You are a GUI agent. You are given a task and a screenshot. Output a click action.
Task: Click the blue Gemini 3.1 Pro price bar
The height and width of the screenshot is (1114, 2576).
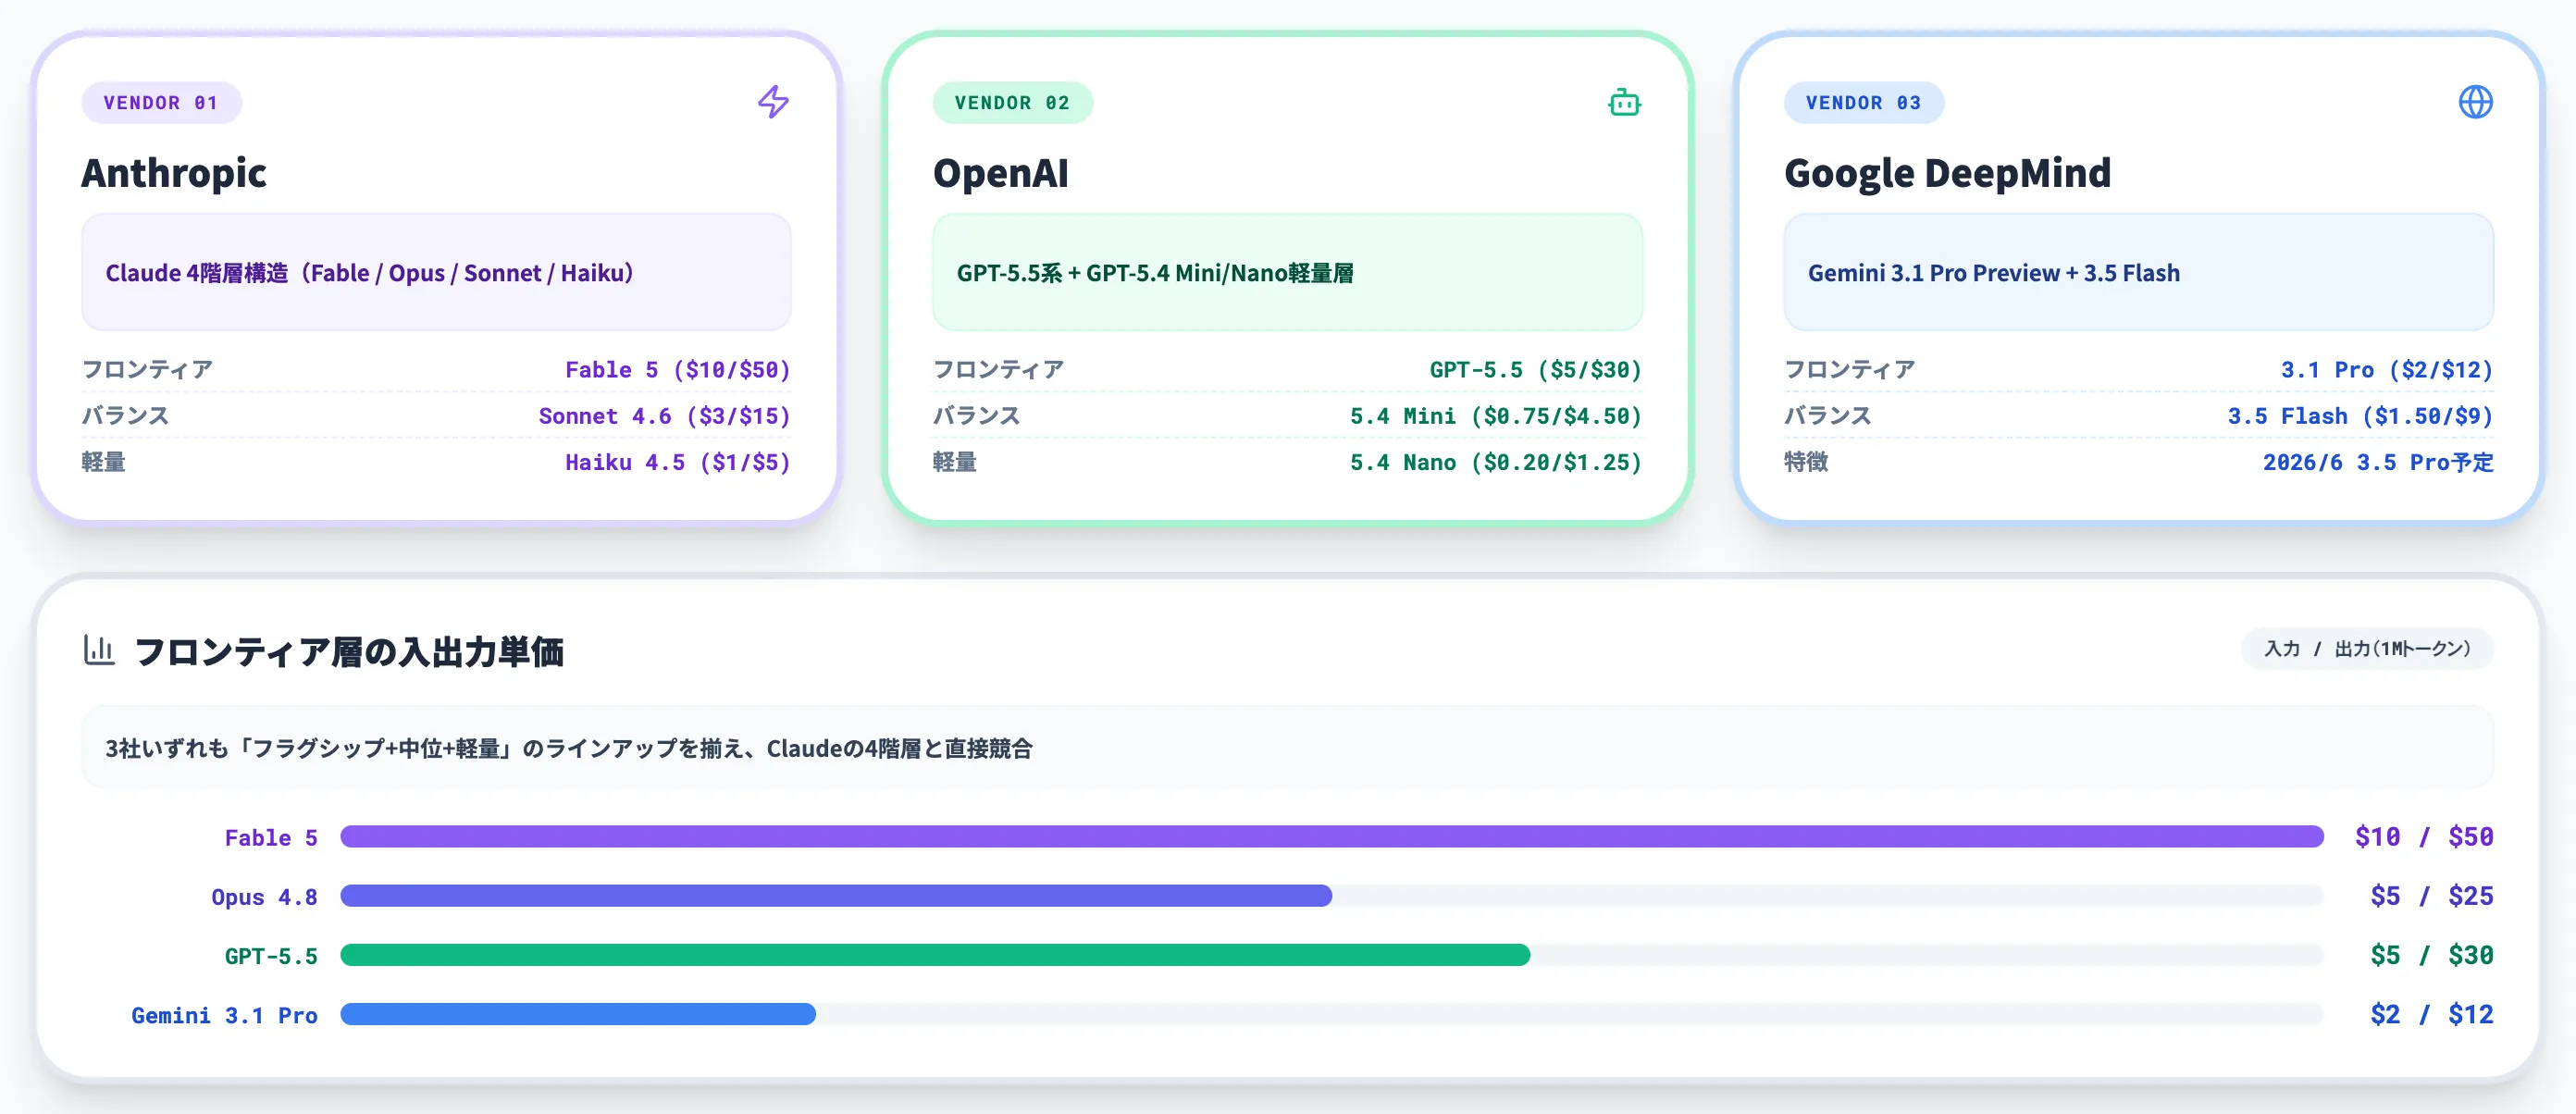click(x=578, y=1014)
